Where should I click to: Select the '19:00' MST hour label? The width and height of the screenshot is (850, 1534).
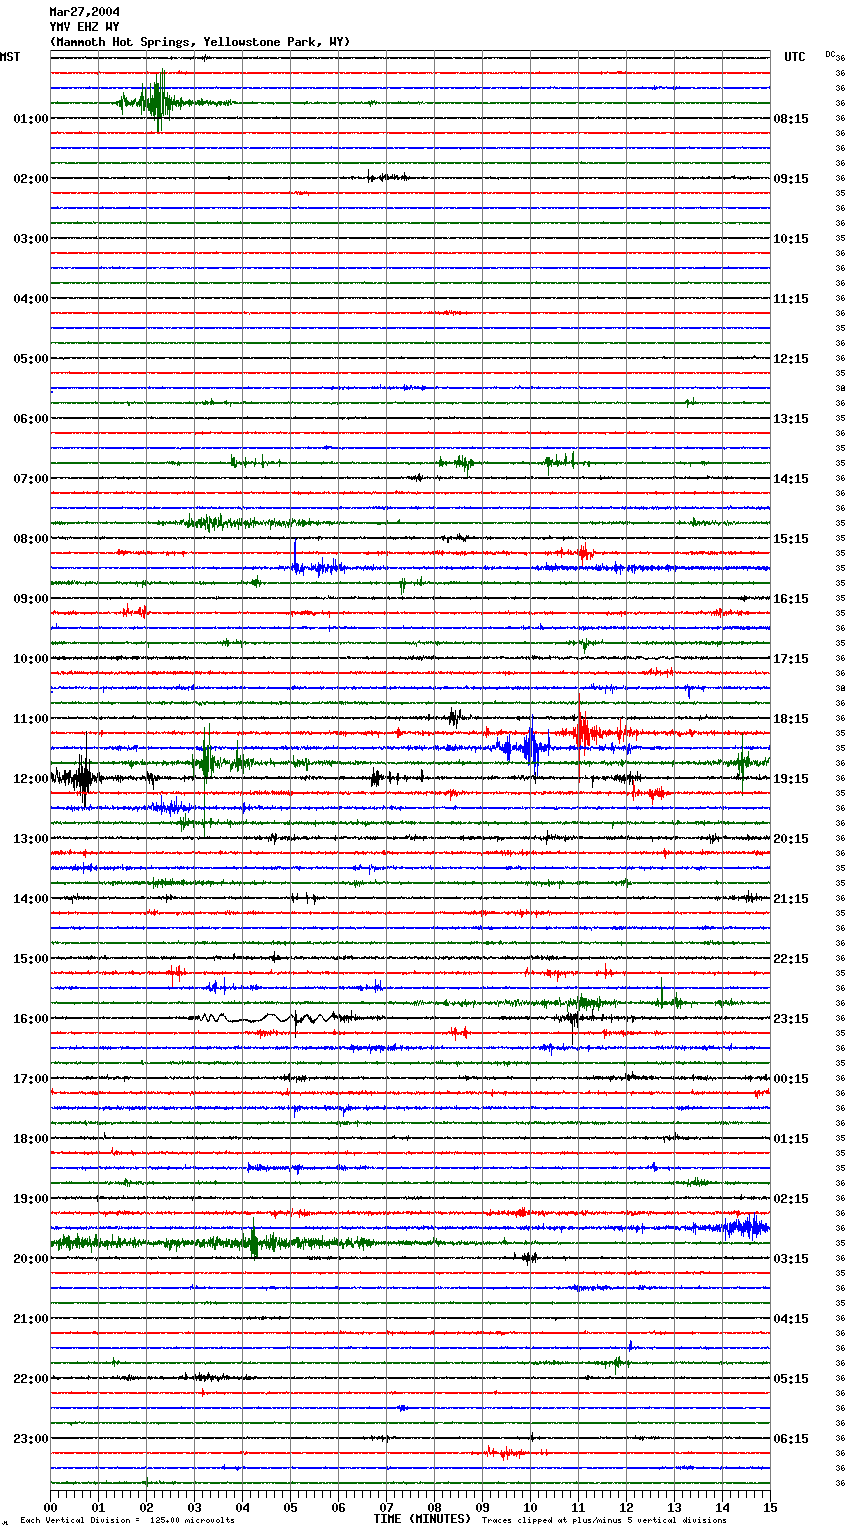tap(31, 1199)
